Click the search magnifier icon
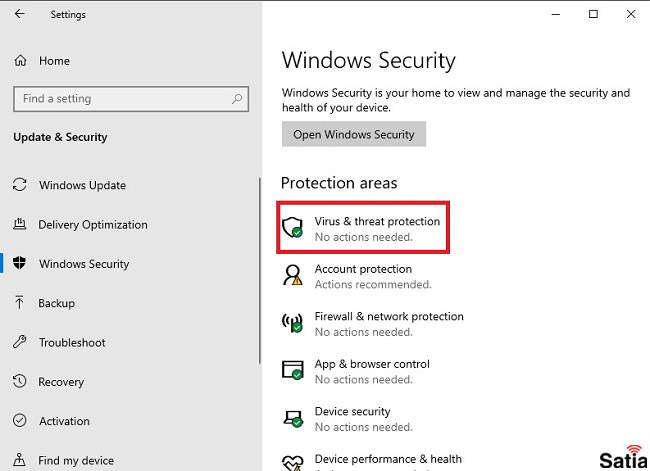This screenshot has height=471, width=650. pyautogui.click(x=237, y=99)
